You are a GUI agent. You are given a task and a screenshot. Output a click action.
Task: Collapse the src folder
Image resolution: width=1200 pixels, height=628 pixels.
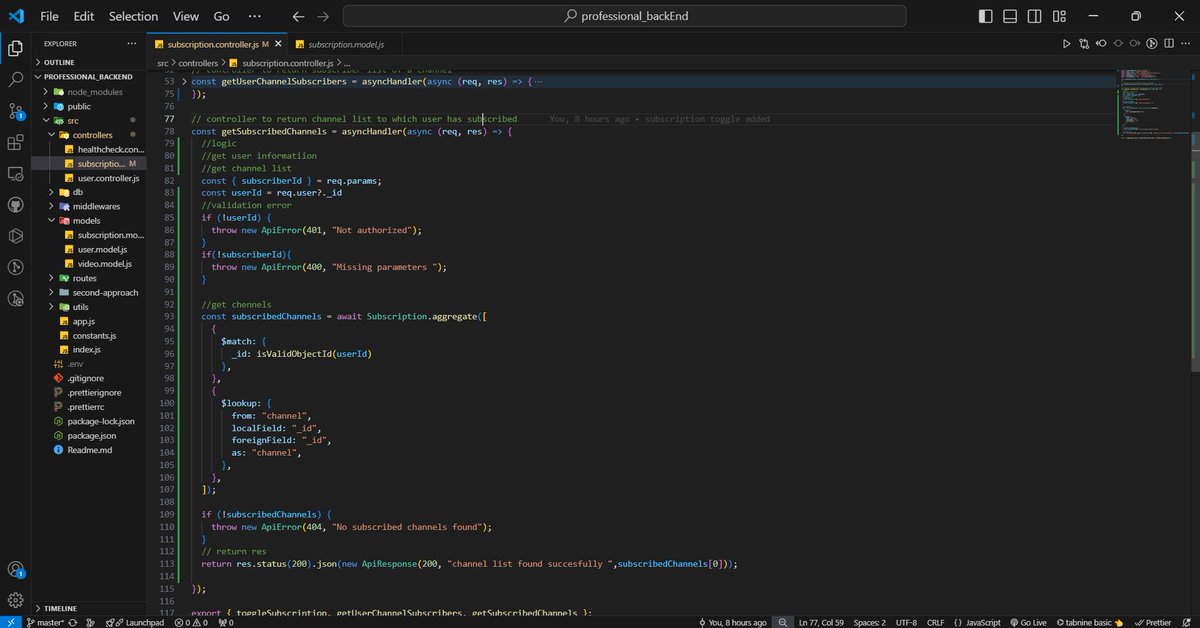tap(88, 120)
